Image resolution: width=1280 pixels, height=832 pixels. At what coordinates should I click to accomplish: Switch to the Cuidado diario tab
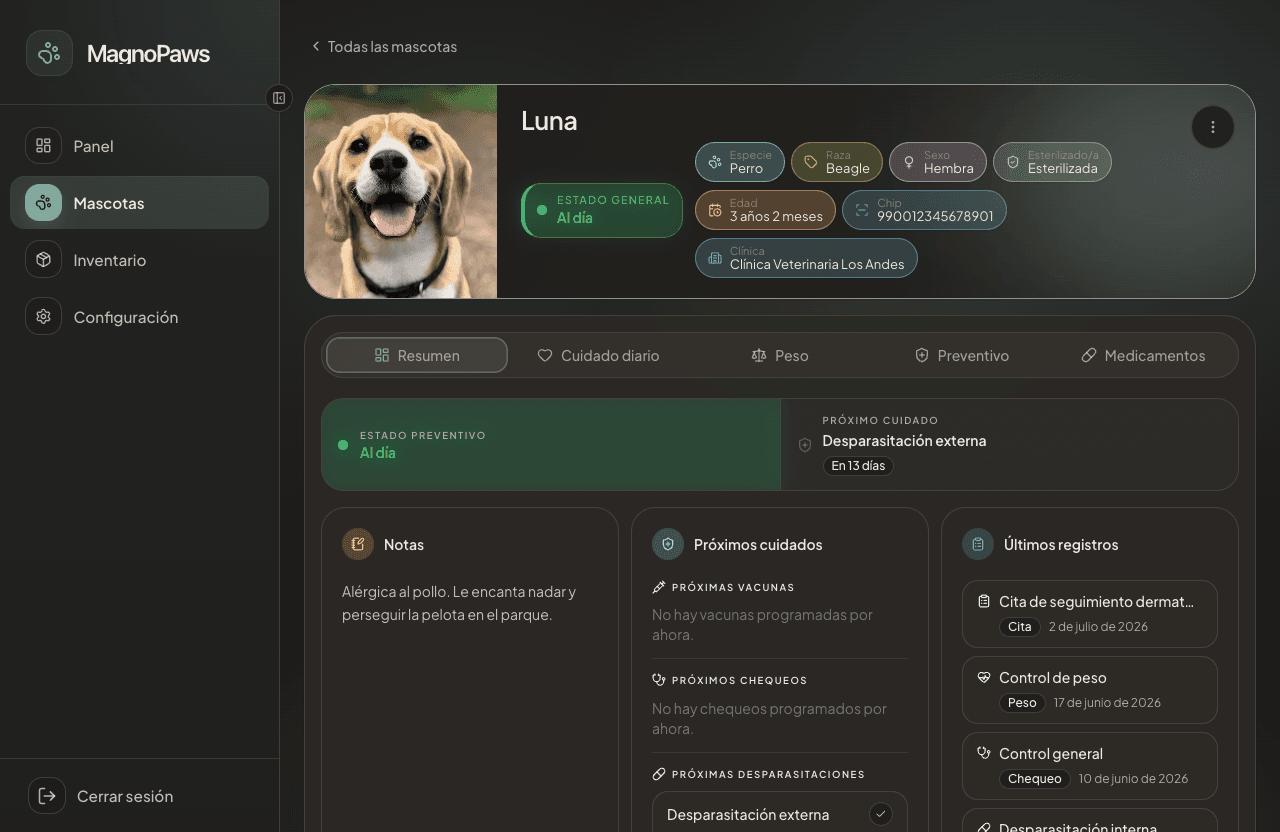(x=598, y=355)
